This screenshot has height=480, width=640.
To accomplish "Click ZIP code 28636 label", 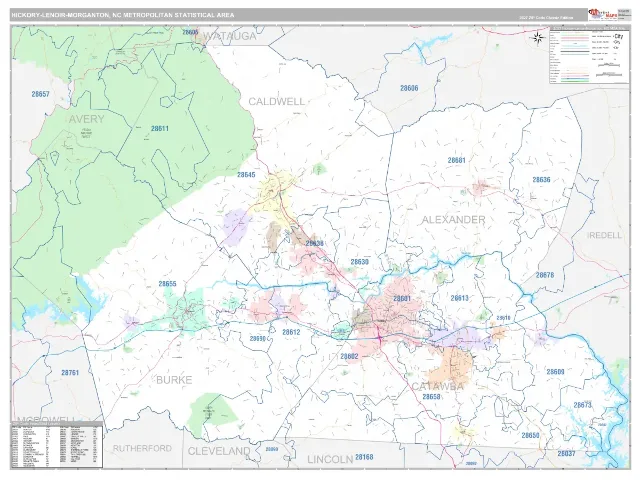I will (541, 180).
